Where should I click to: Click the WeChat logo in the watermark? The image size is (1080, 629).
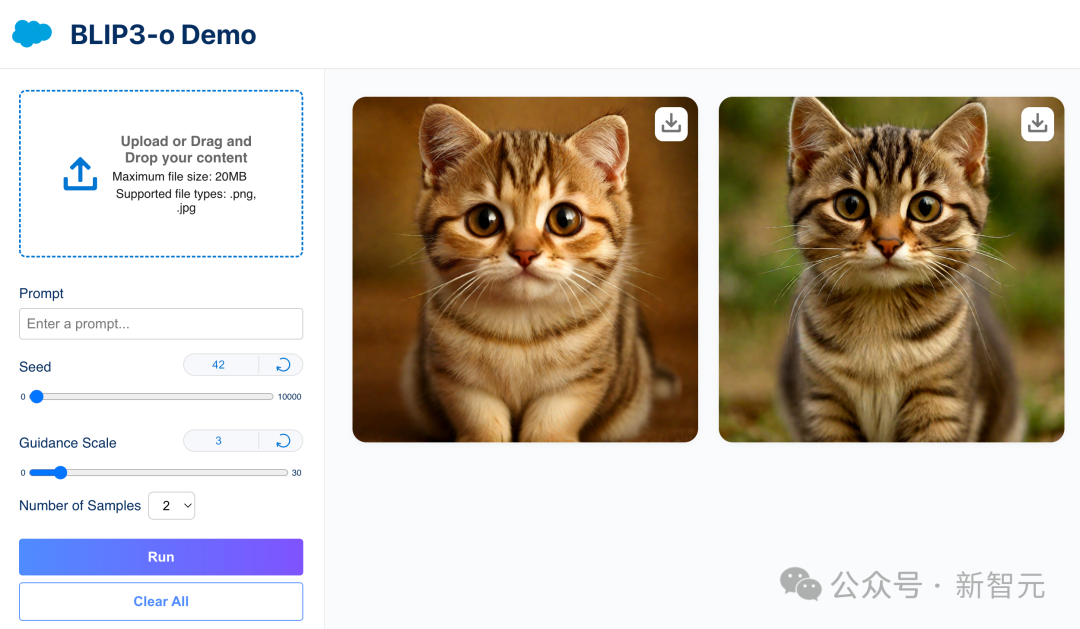click(x=800, y=584)
